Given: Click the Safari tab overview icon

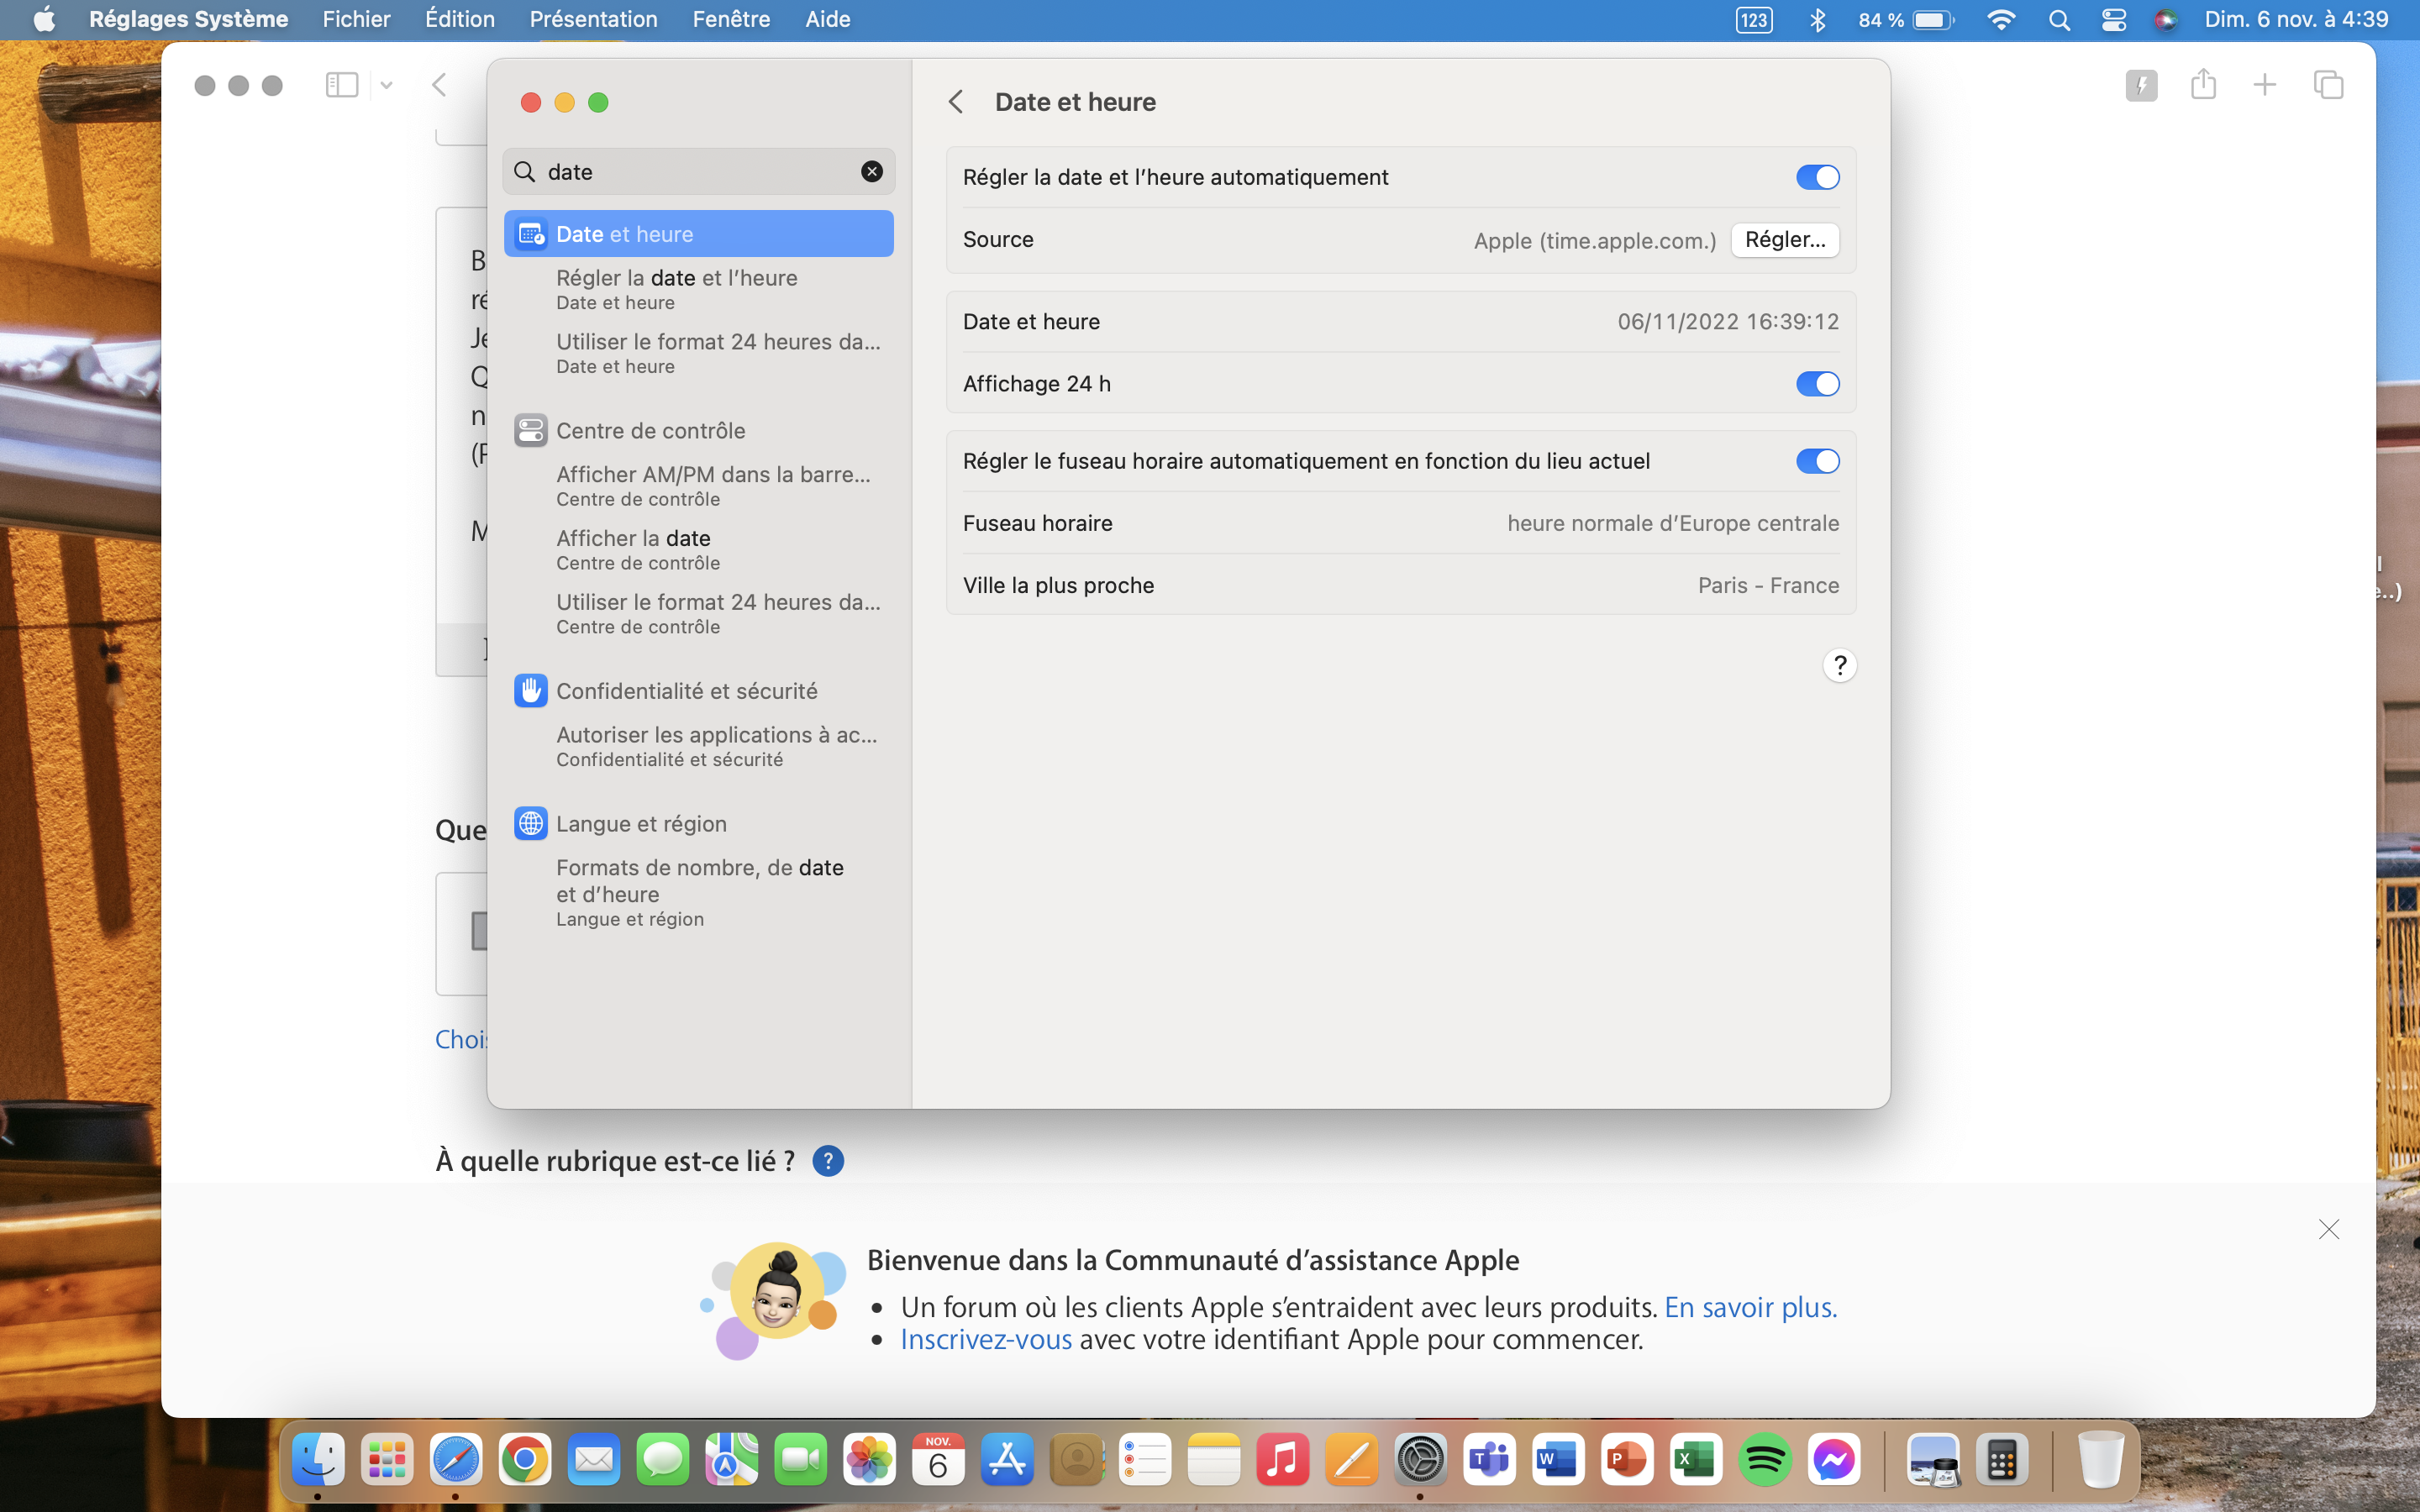Looking at the screenshot, I should (2328, 85).
